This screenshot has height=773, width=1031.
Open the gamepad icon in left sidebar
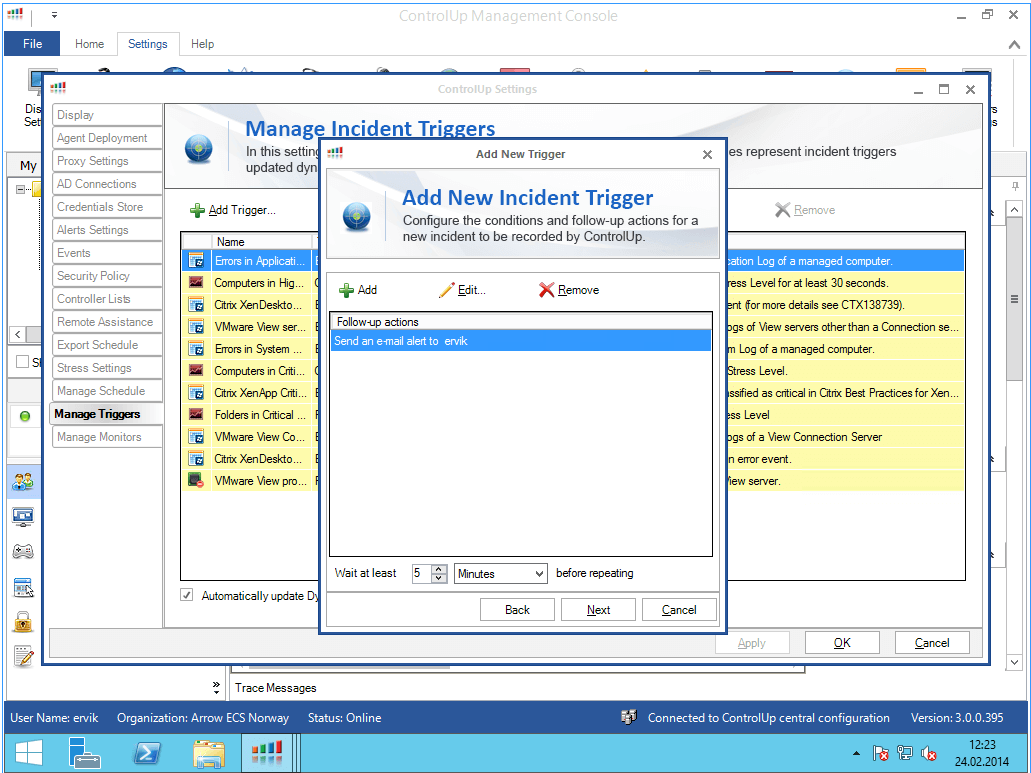click(x=23, y=551)
